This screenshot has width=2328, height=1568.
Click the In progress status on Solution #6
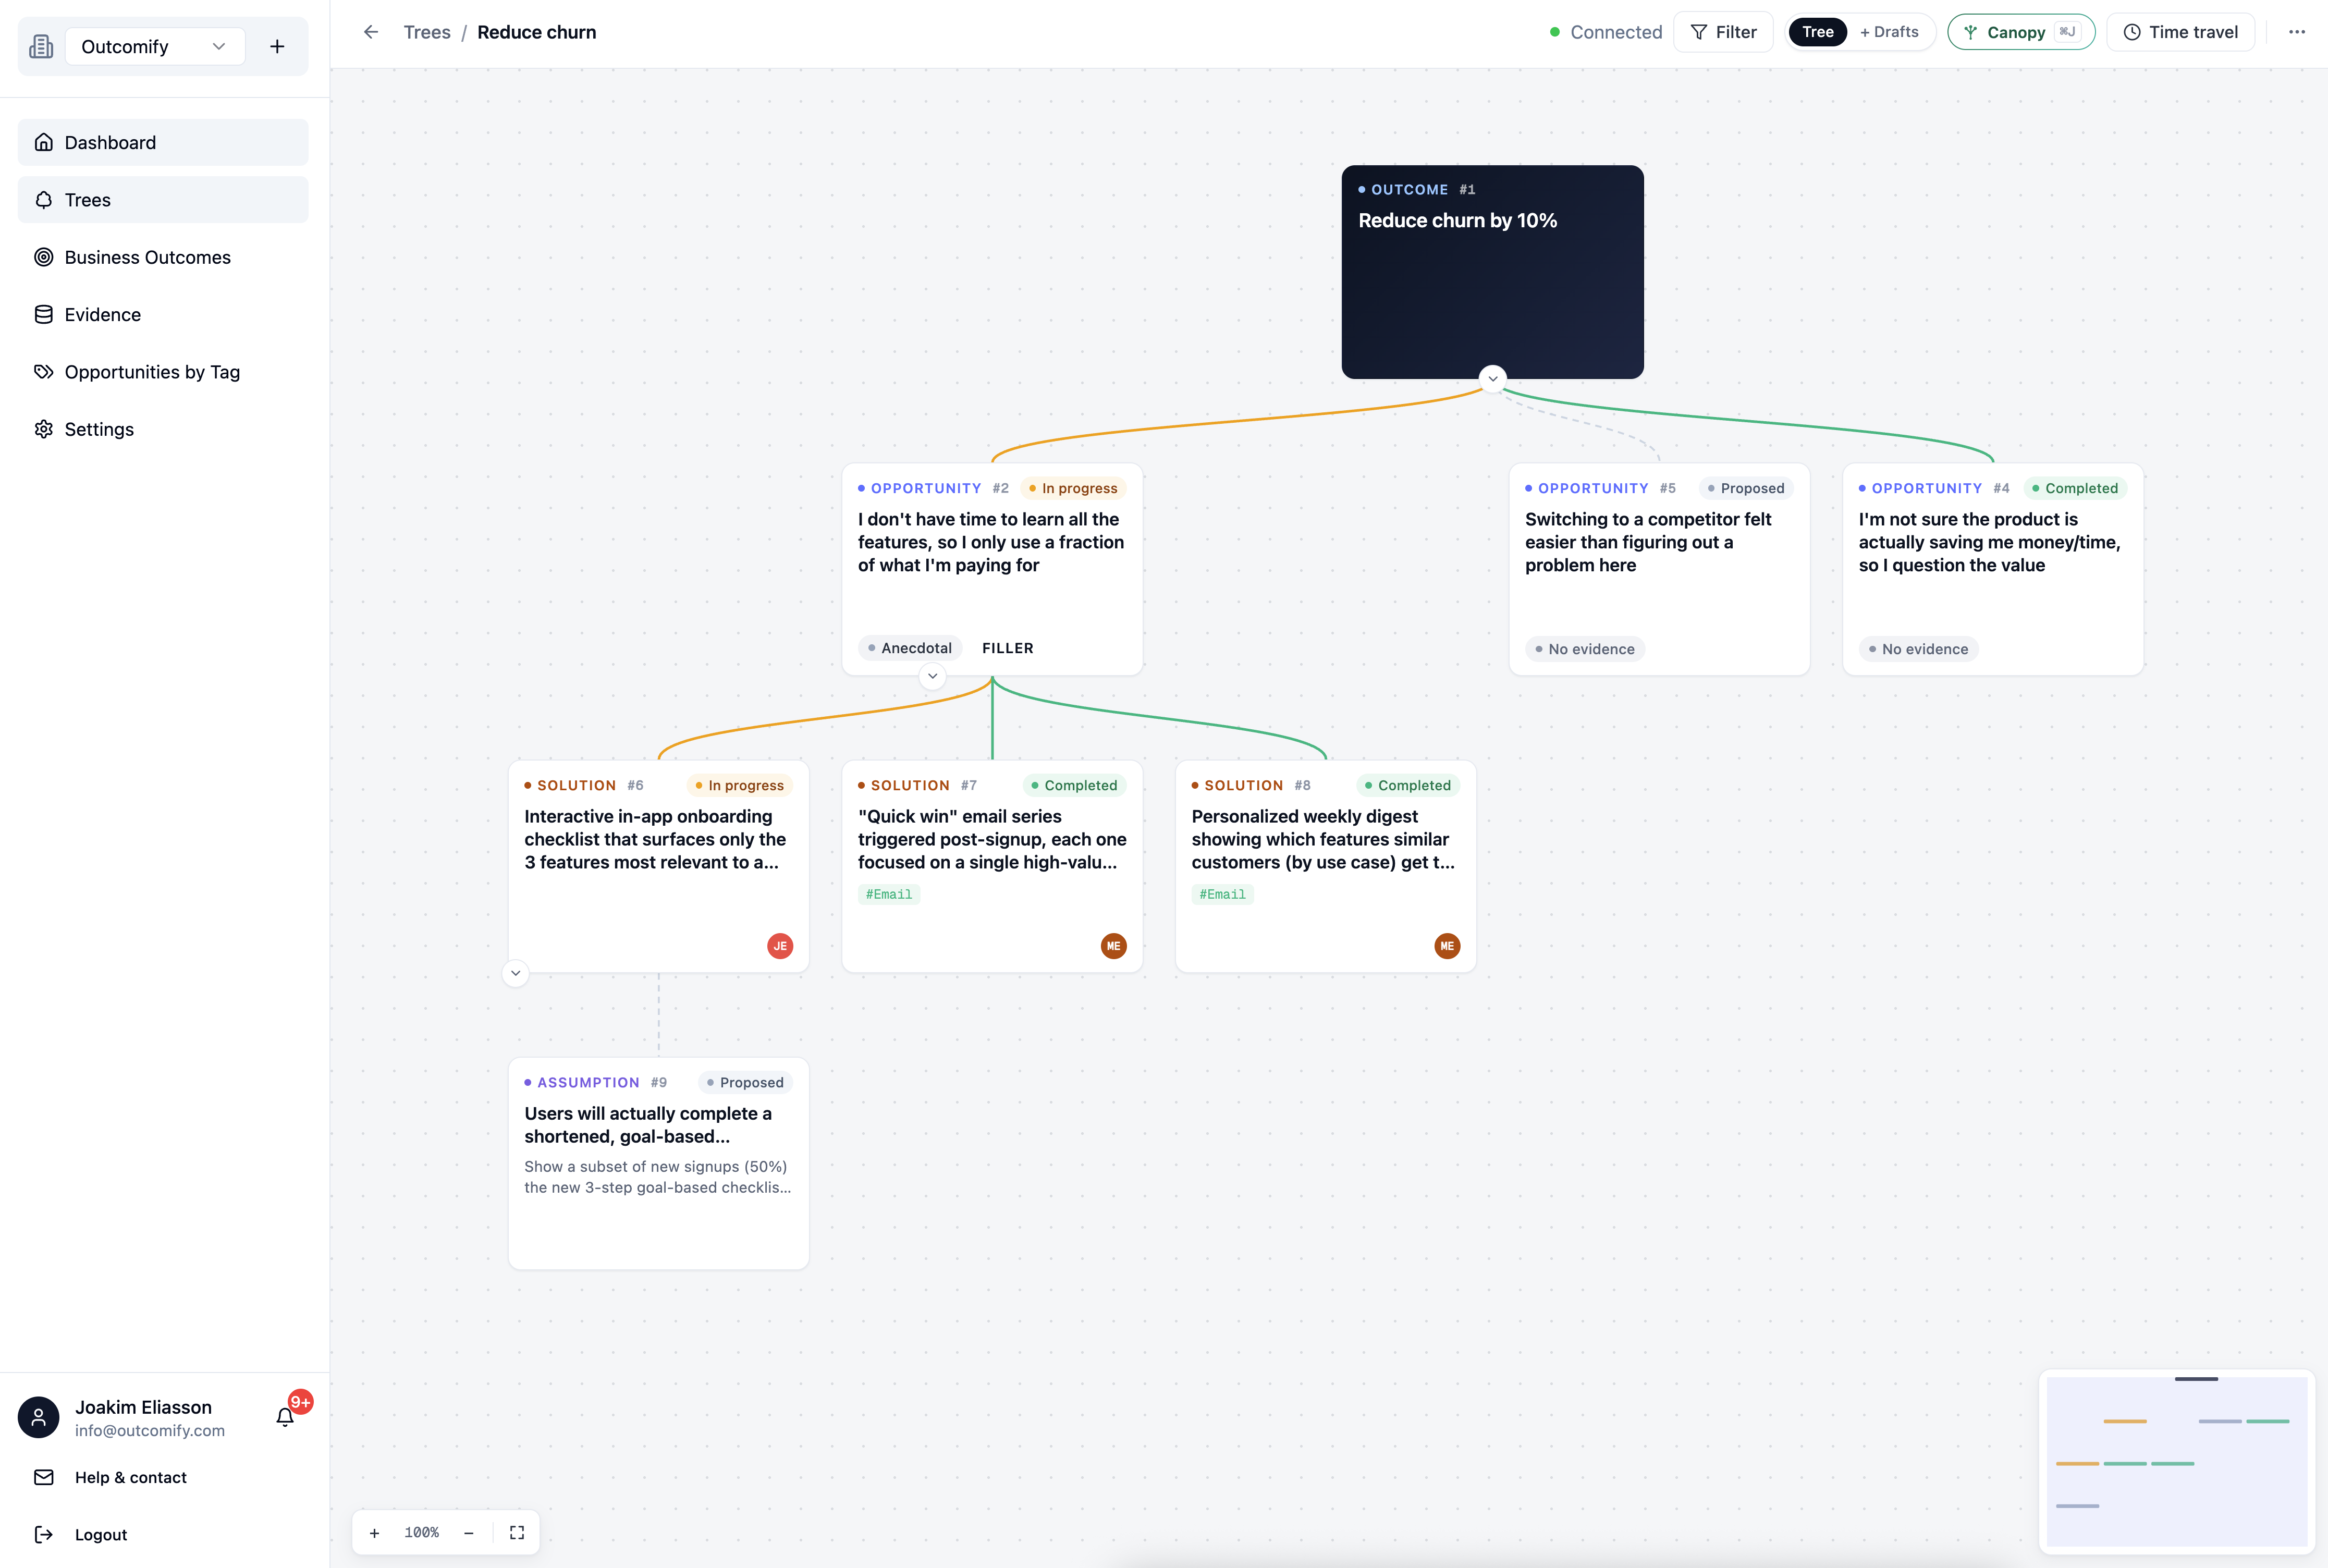(739, 785)
